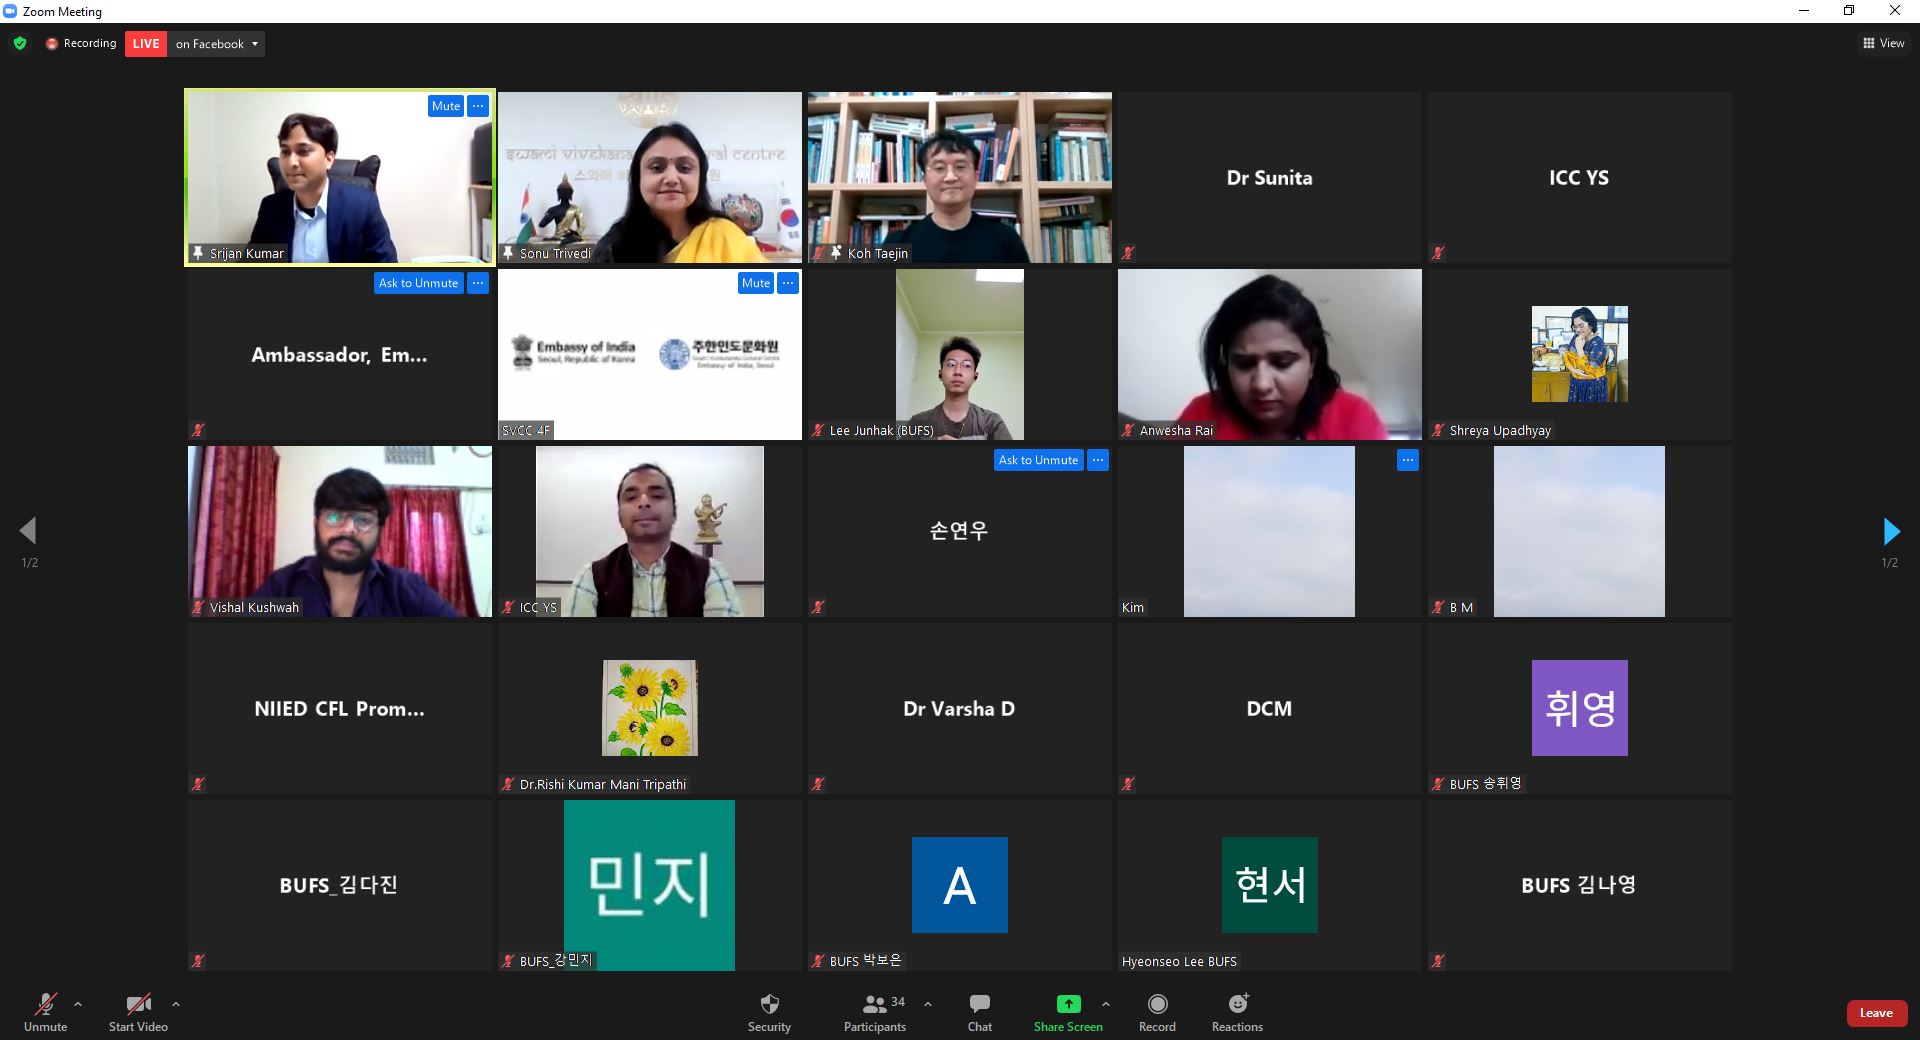1920x1040 pixels.
Task: Click the green encryption shield icon
Action: pos(20,44)
